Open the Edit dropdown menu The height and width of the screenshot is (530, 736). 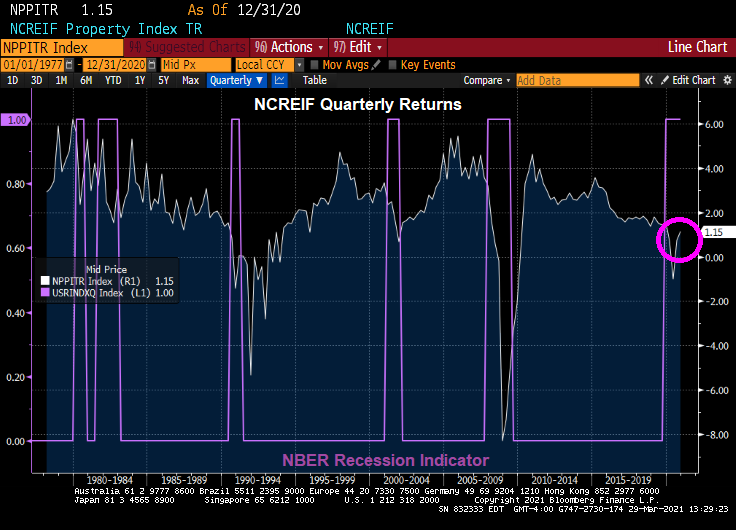coord(358,47)
